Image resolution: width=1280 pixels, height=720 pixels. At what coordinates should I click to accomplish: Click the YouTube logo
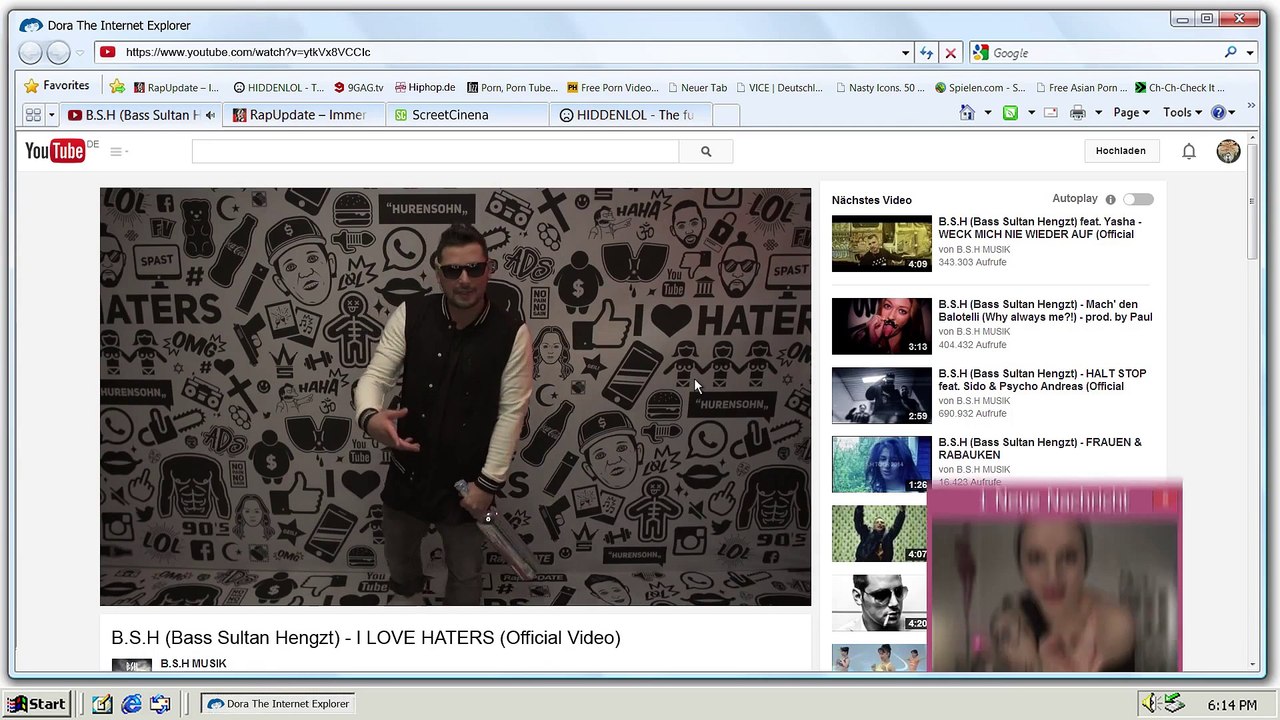(x=56, y=151)
